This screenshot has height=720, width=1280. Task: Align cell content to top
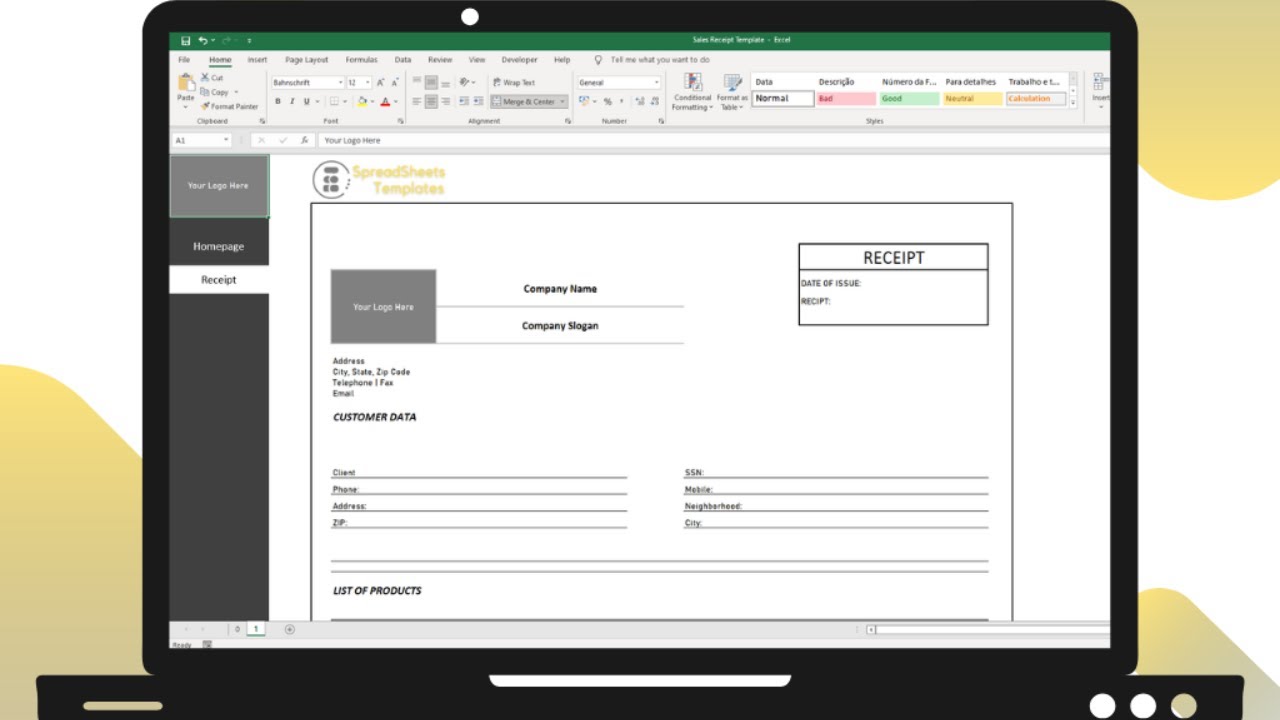tap(417, 83)
